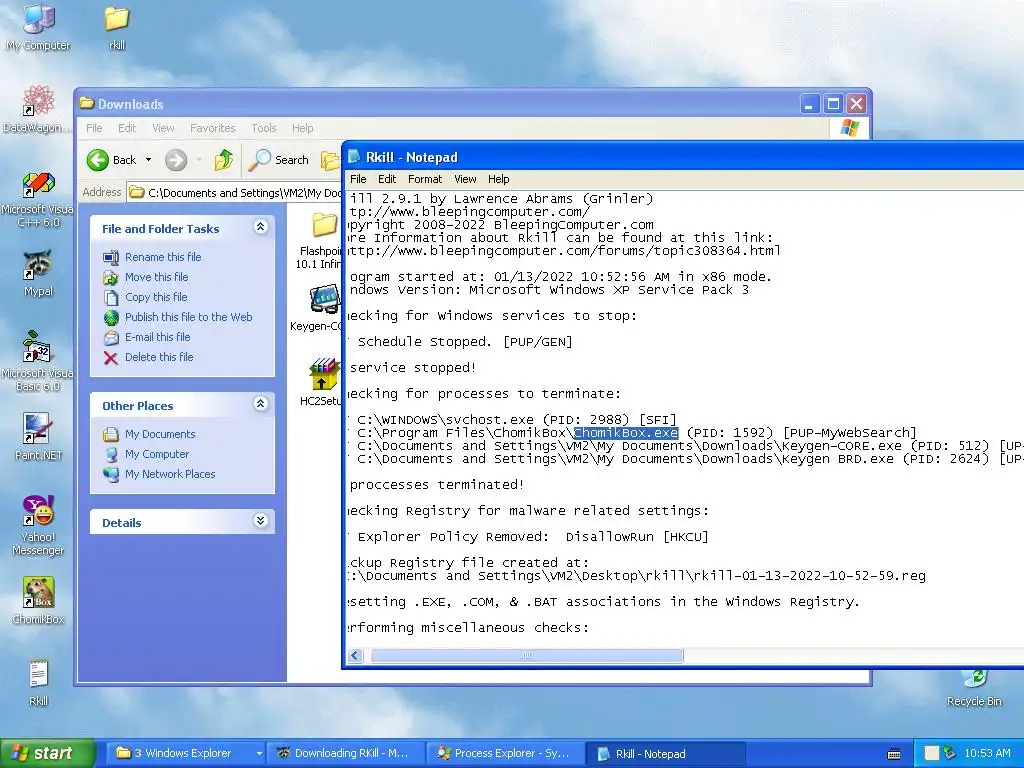1024x768 pixels.
Task: Open Back history dropdown arrow
Action: tap(148, 160)
